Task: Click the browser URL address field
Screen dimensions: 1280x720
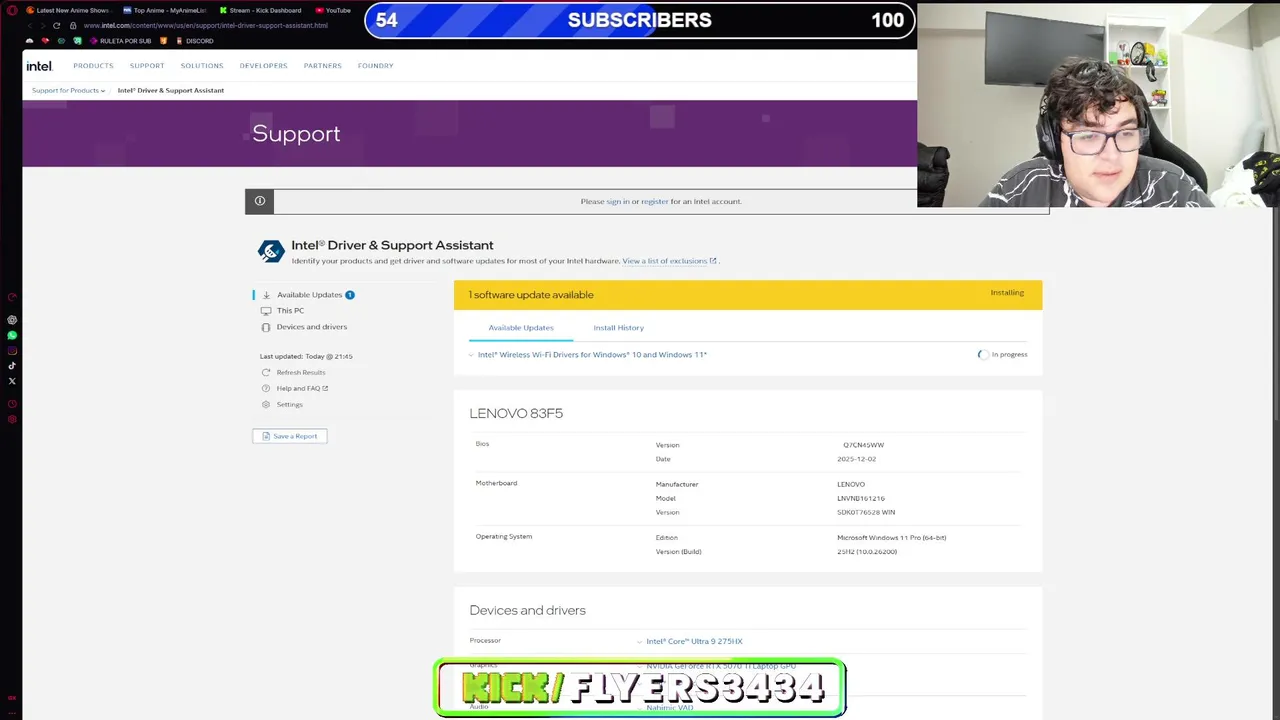Action: 205,25
